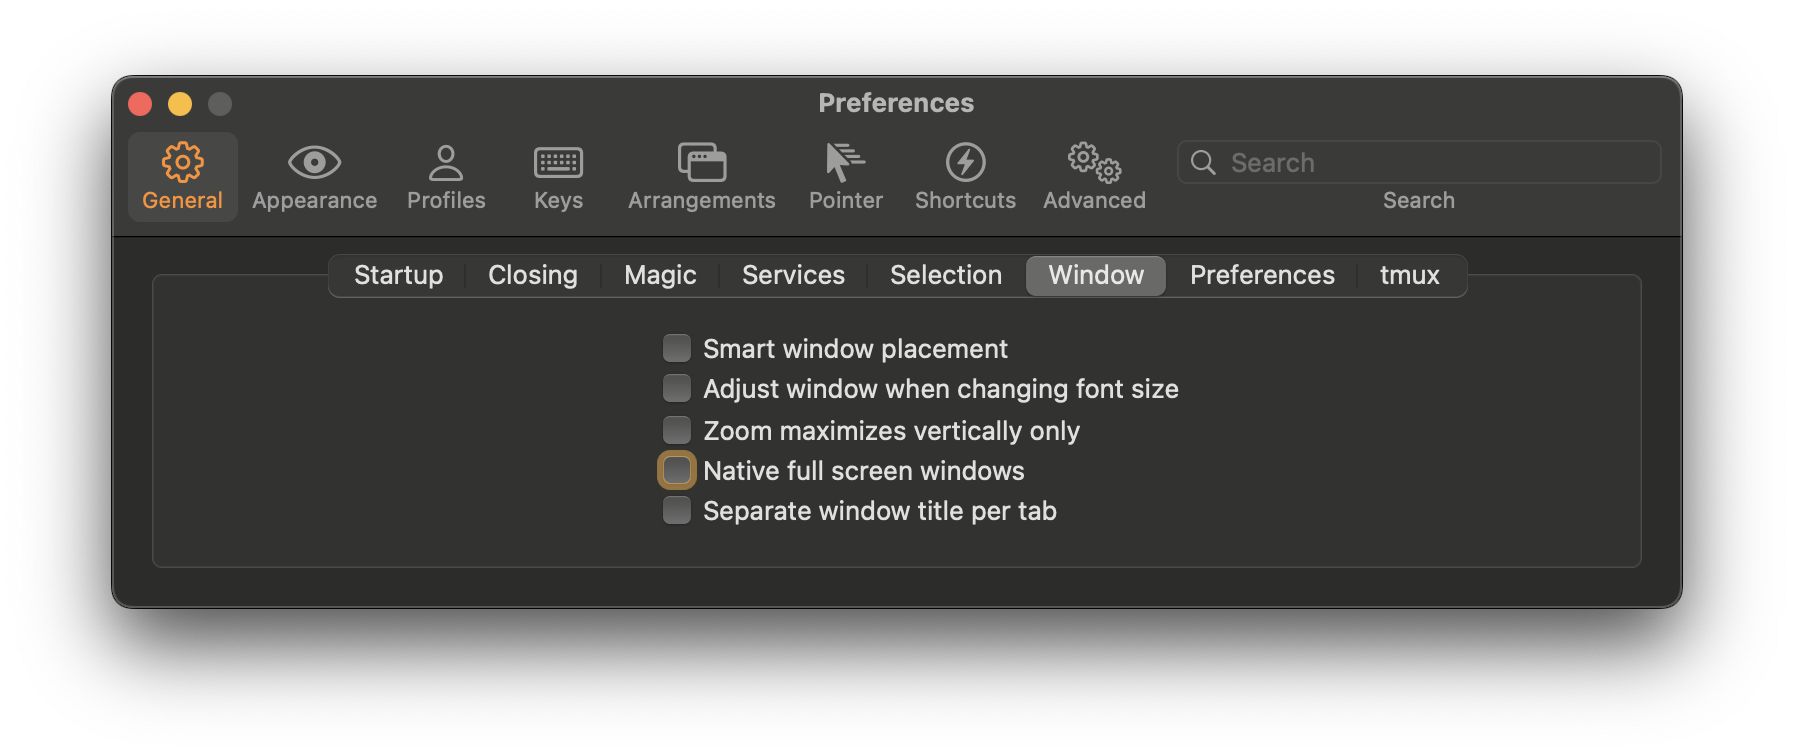Open the Closing tab
Screen dimensions: 1794x756
pyautogui.click(x=532, y=275)
